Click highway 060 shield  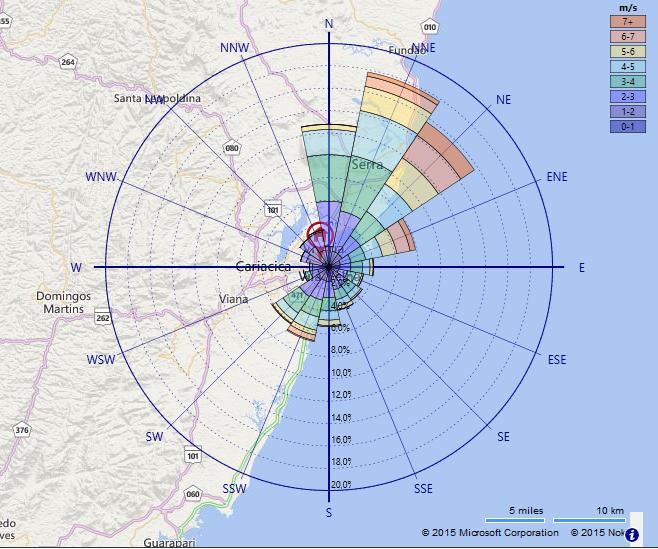193,494
